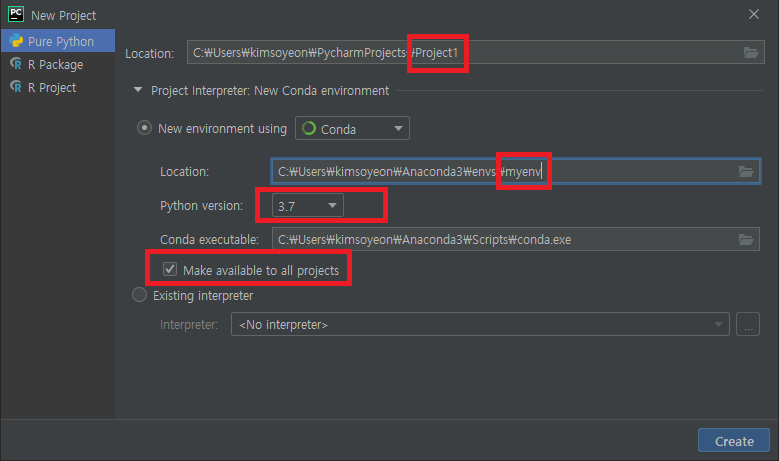Select Pure Python project type
The width and height of the screenshot is (779, 461).
58,41
